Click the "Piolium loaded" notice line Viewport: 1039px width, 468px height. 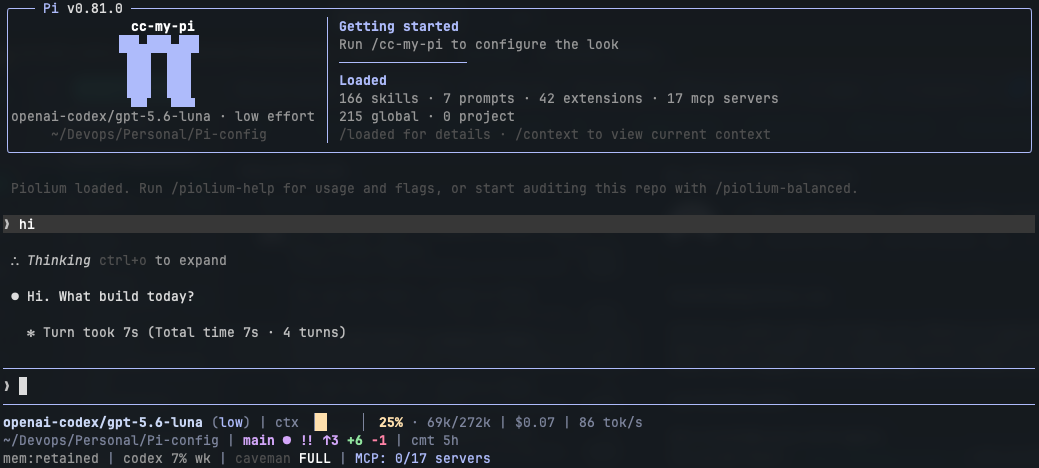pyautogui.click(x=435, y=188)
